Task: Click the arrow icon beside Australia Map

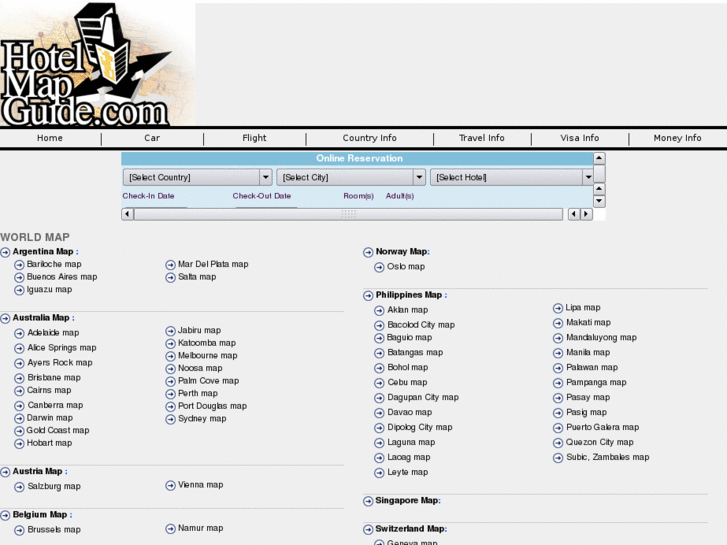Action: pyautogui.click(x=5, y=319)
